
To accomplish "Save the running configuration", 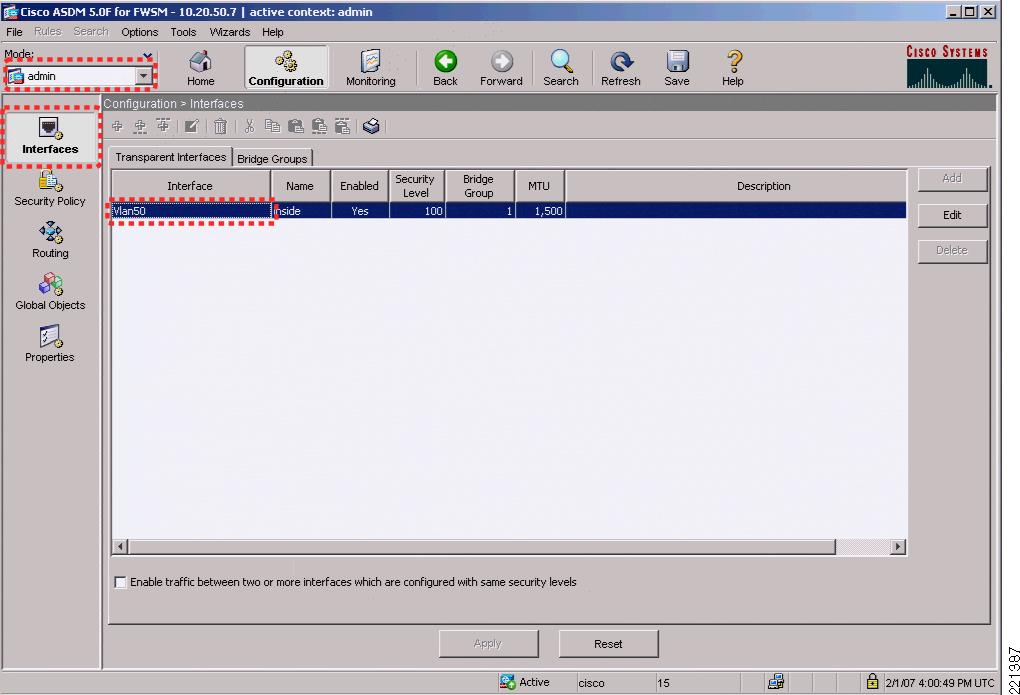I will coord(677,68).
